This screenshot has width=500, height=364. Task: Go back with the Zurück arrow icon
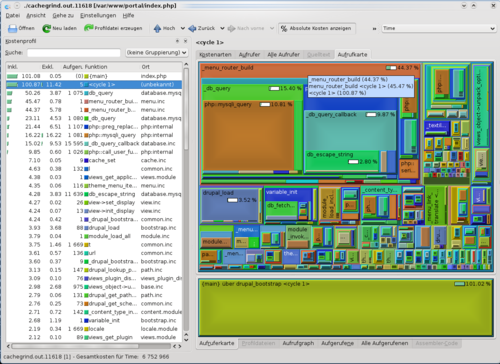(192, 28)
